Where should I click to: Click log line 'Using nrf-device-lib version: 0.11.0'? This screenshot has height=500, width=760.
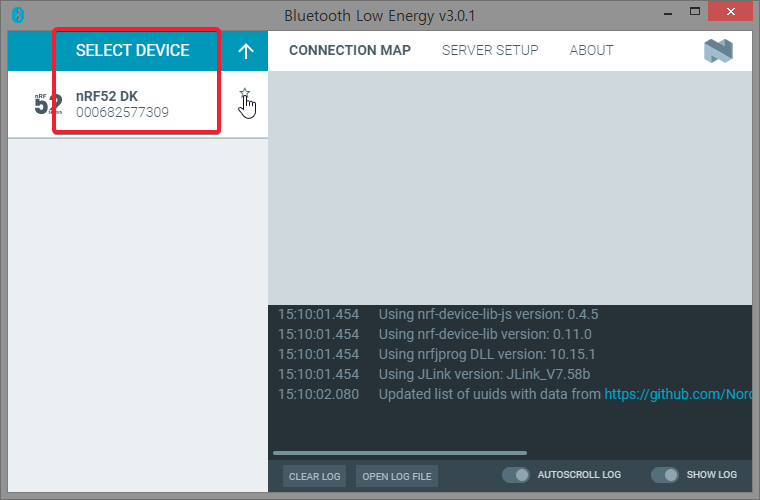pyautogui.click(x=485, y=334)
